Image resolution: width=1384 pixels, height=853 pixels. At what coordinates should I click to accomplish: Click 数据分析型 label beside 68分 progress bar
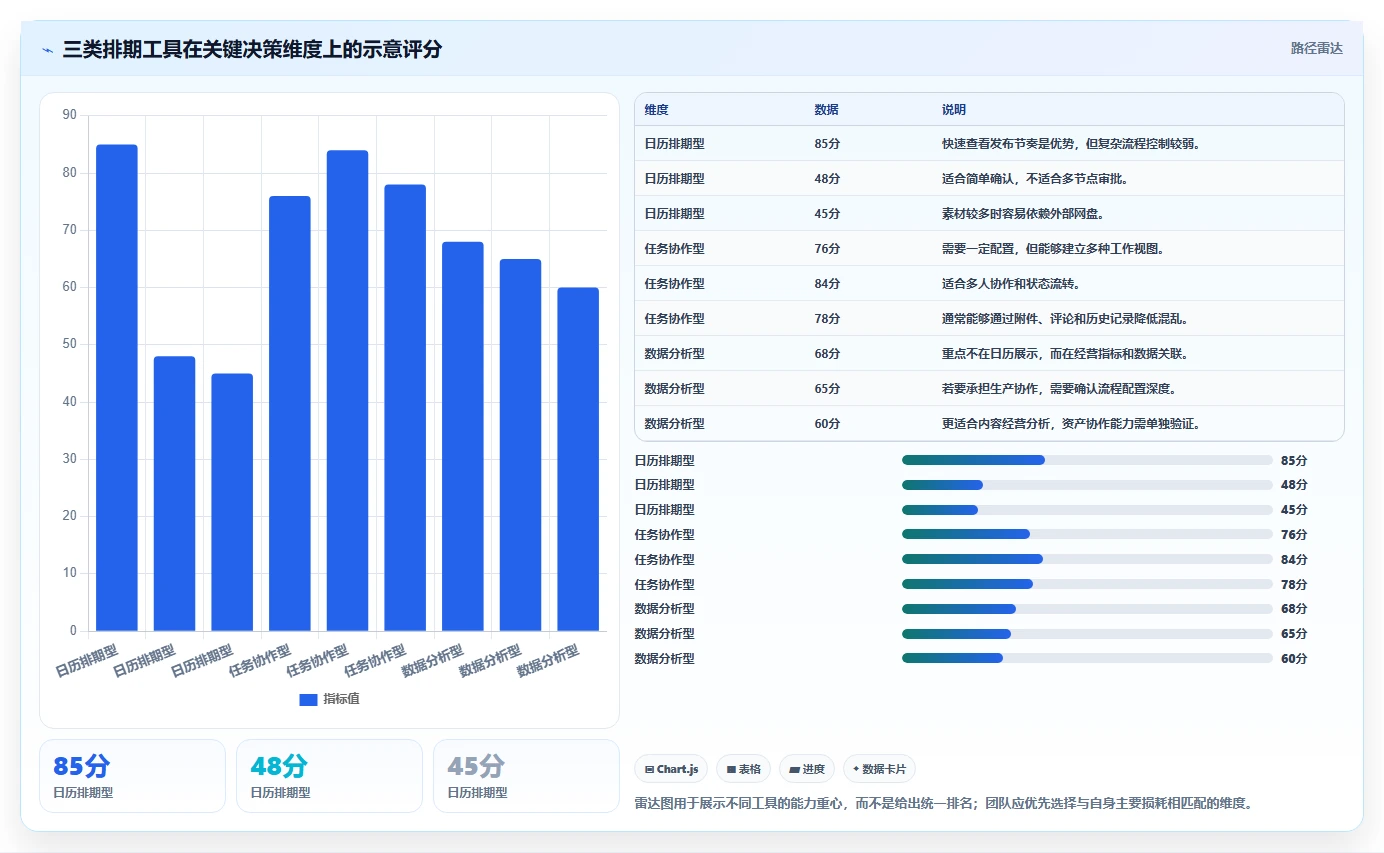point(664,609)
